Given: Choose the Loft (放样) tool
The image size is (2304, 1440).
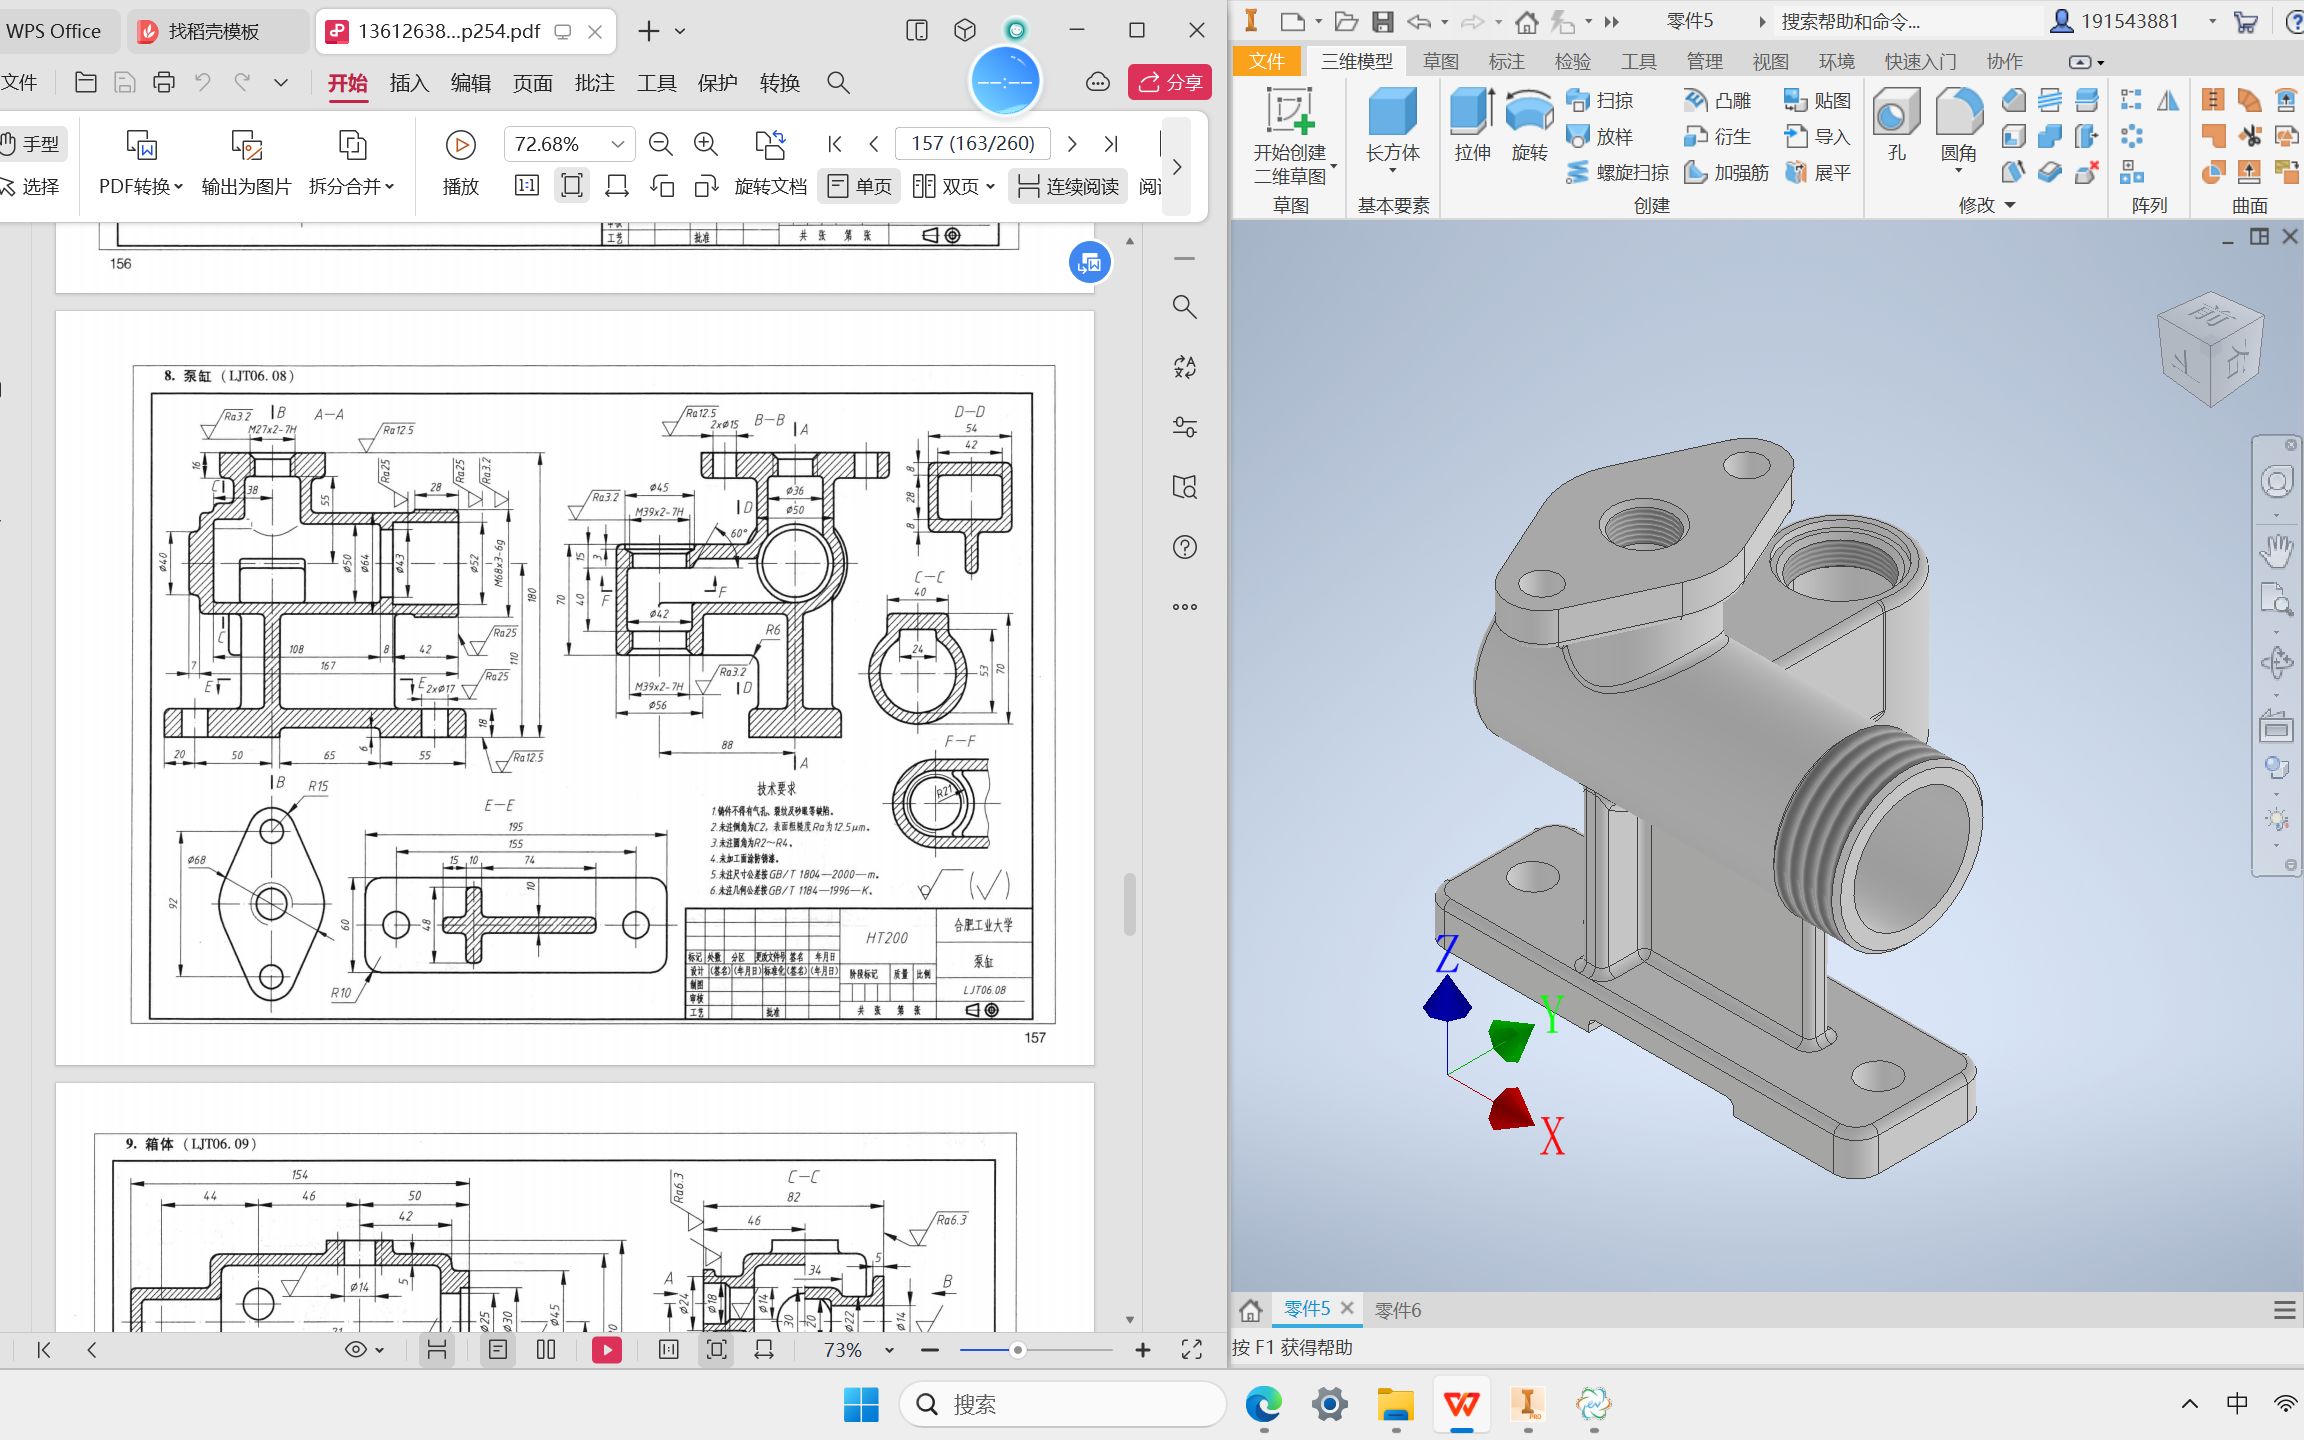Looking at the screenshot, I should pyautogui.click(x=1600, y=136).
